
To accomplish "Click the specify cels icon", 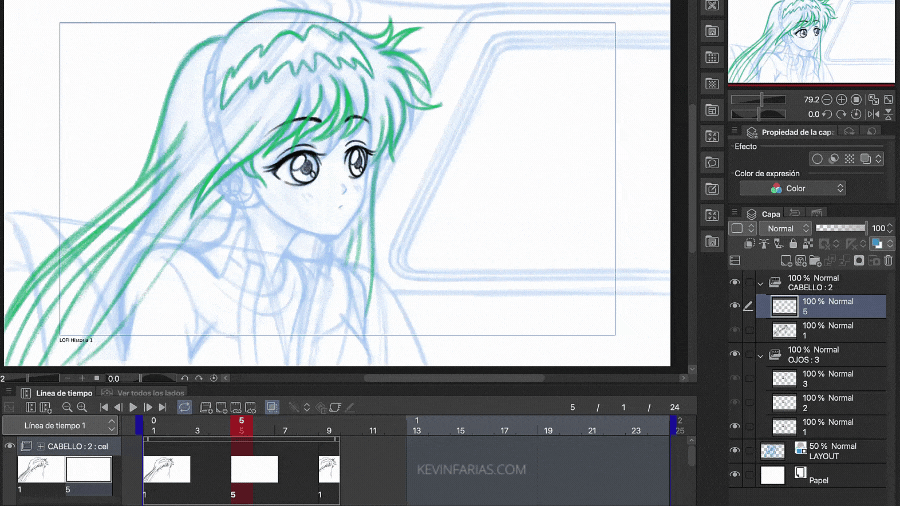I will 236,407.
